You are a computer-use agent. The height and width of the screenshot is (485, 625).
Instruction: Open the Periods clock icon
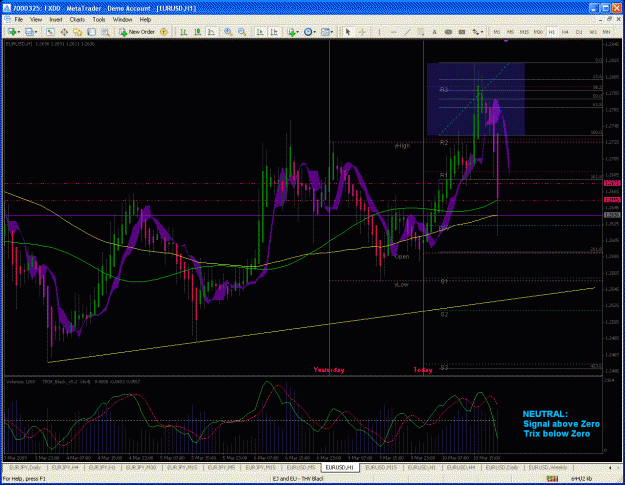point(307,32)
